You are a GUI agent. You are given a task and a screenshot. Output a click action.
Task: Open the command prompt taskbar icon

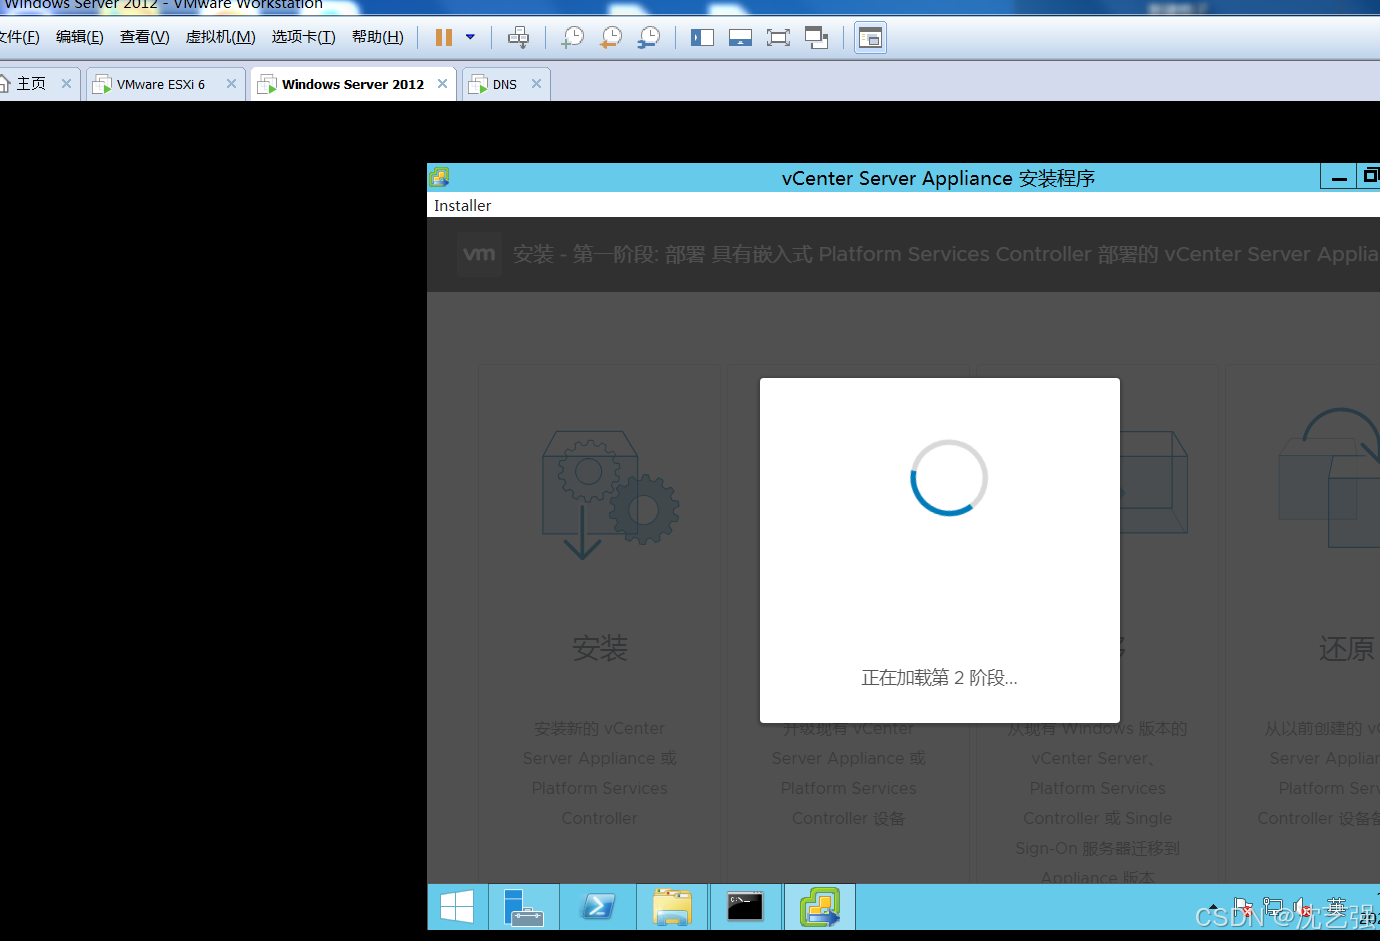coord(745,907)
